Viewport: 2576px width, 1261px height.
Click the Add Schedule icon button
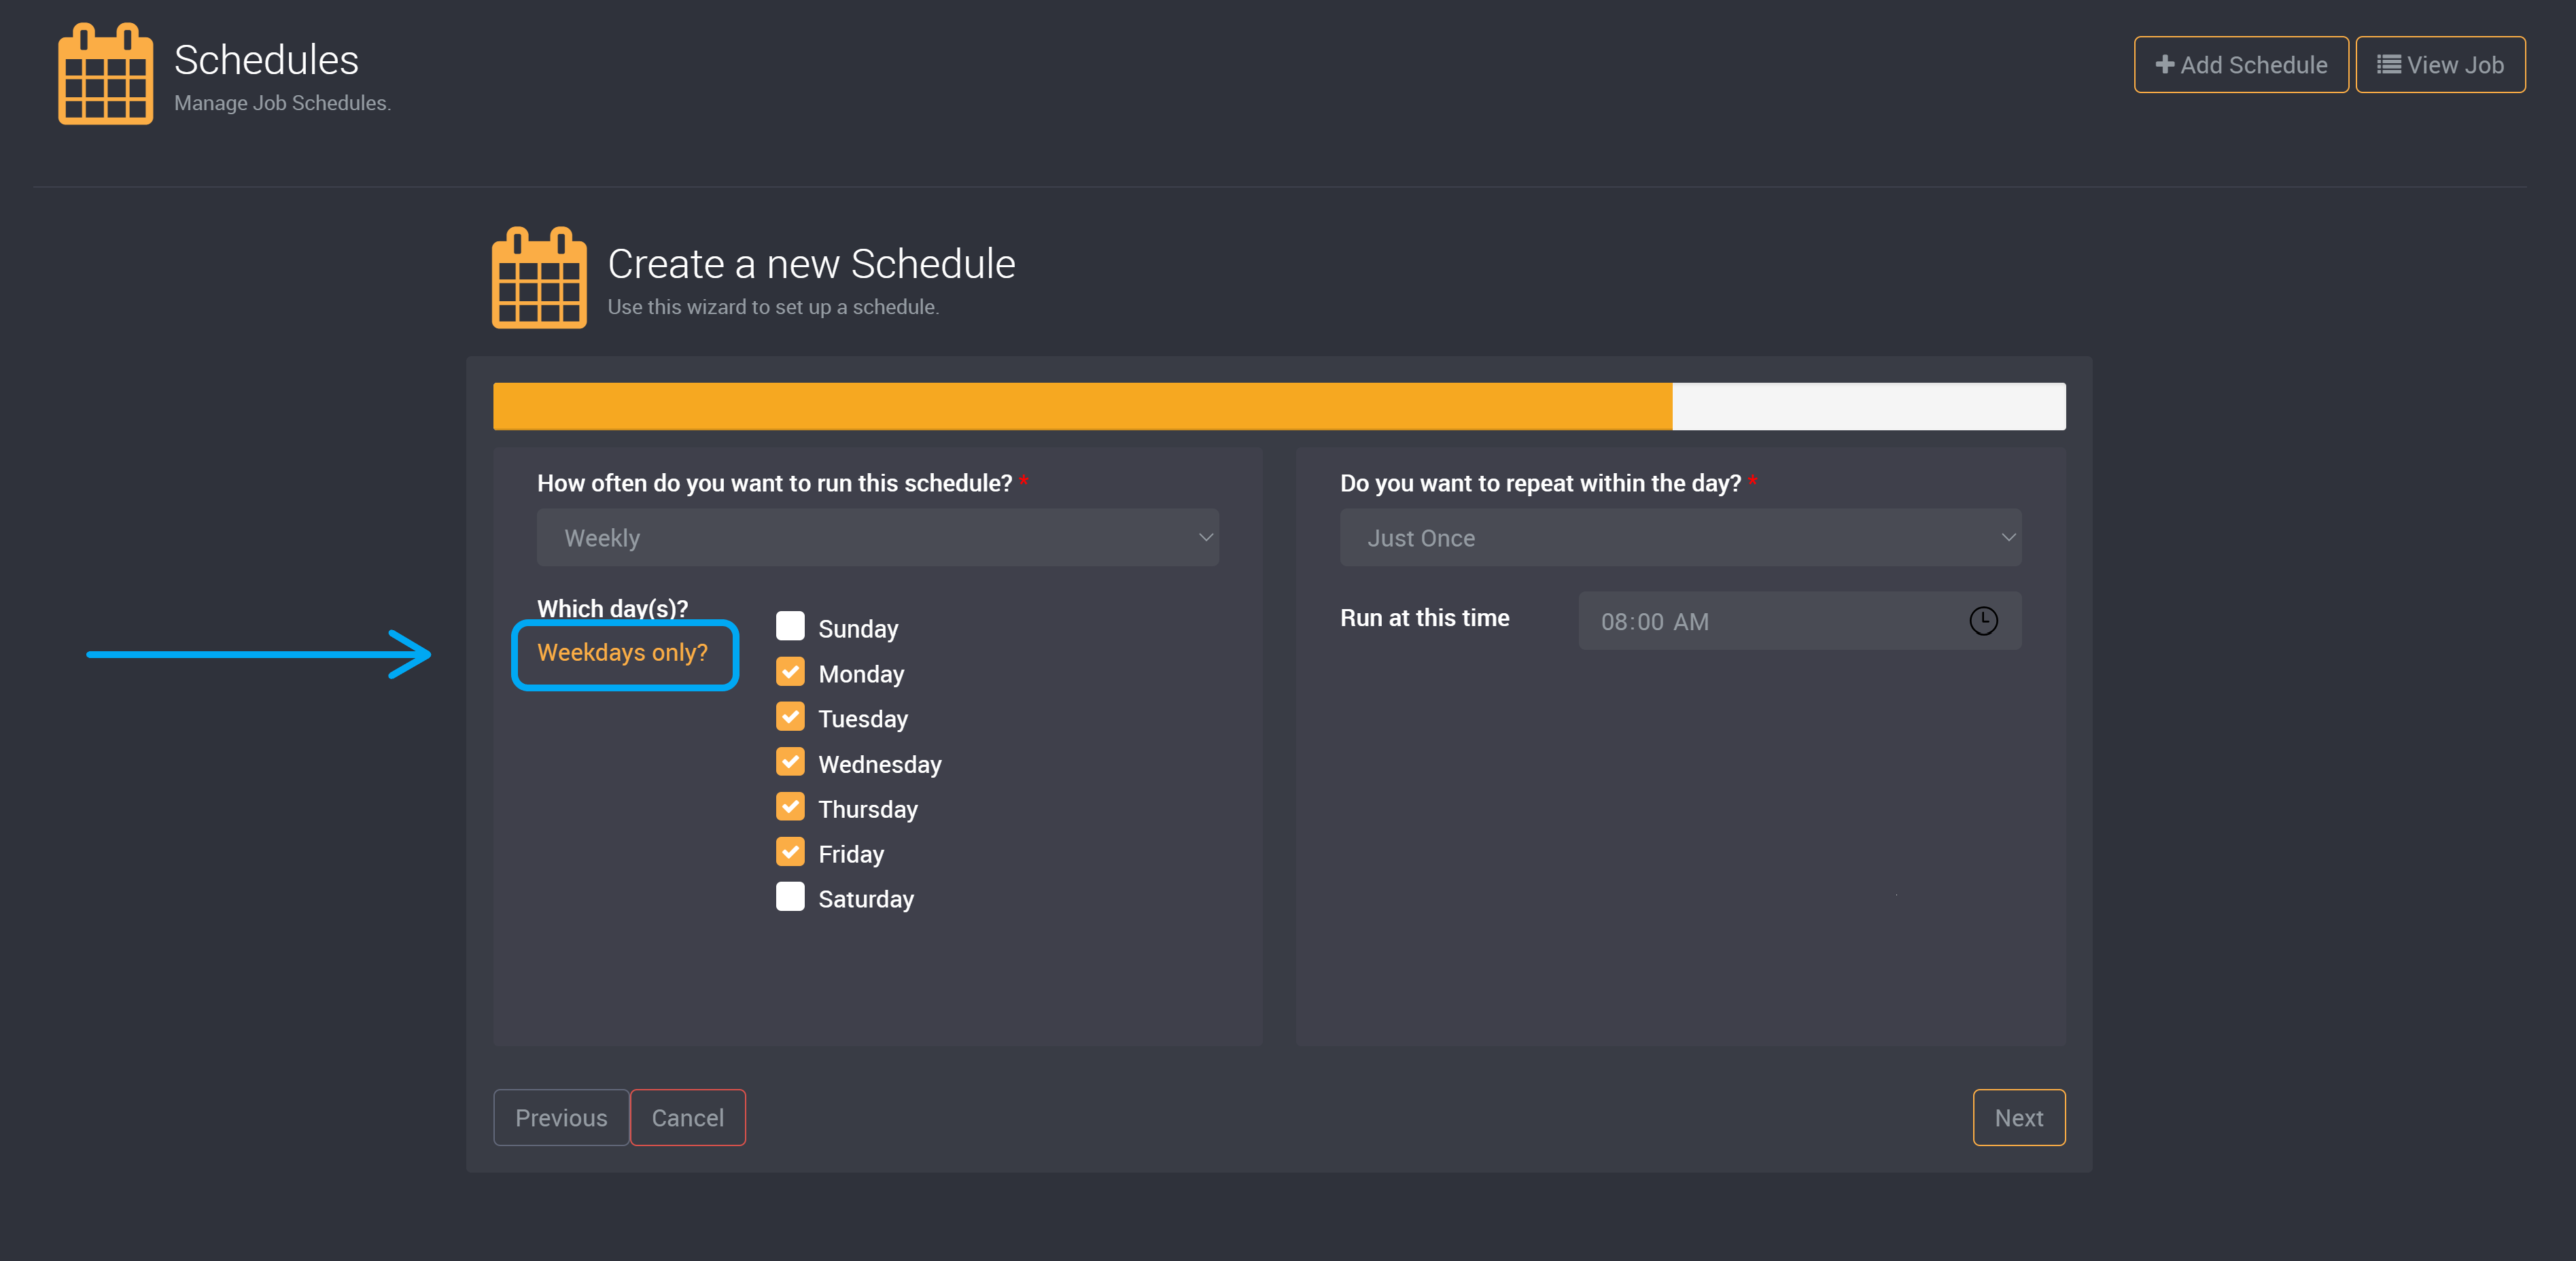tap(2239, 63)
